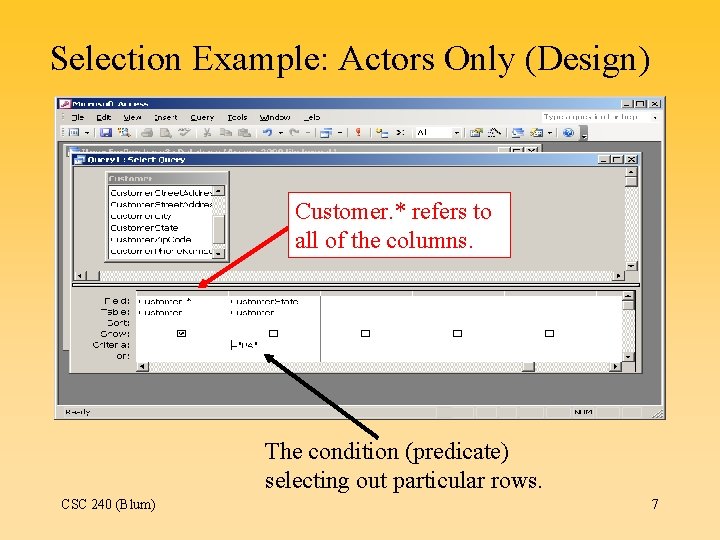Viewport: 720px width, 540px height.
Task: Click the Spelling check toolbar icon
Action: (x=184, y=132)
